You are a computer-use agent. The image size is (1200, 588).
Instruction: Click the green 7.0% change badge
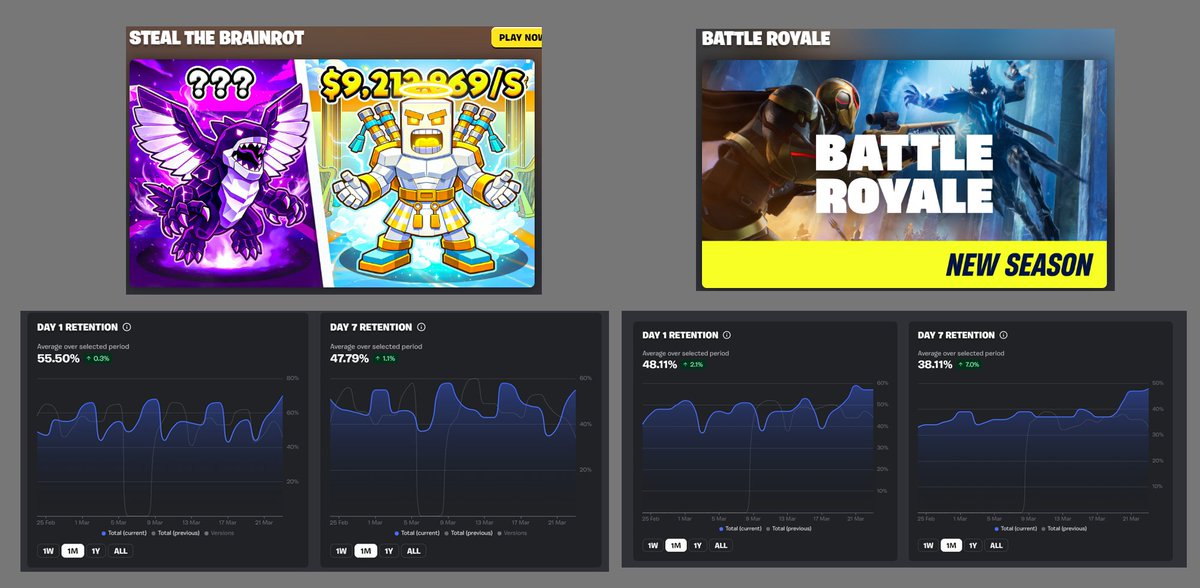970,365
